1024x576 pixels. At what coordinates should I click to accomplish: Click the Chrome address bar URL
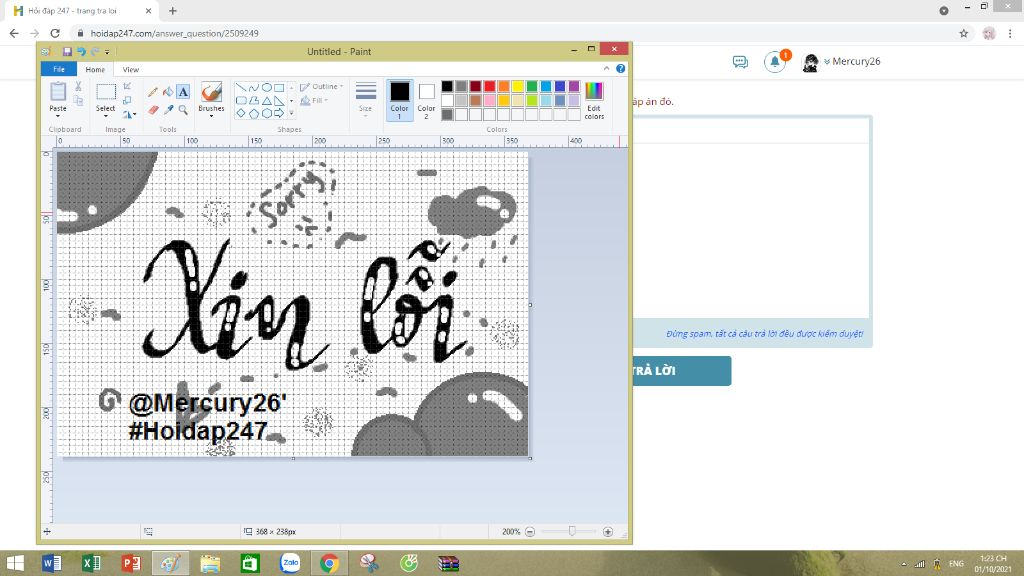click(174, 33)
